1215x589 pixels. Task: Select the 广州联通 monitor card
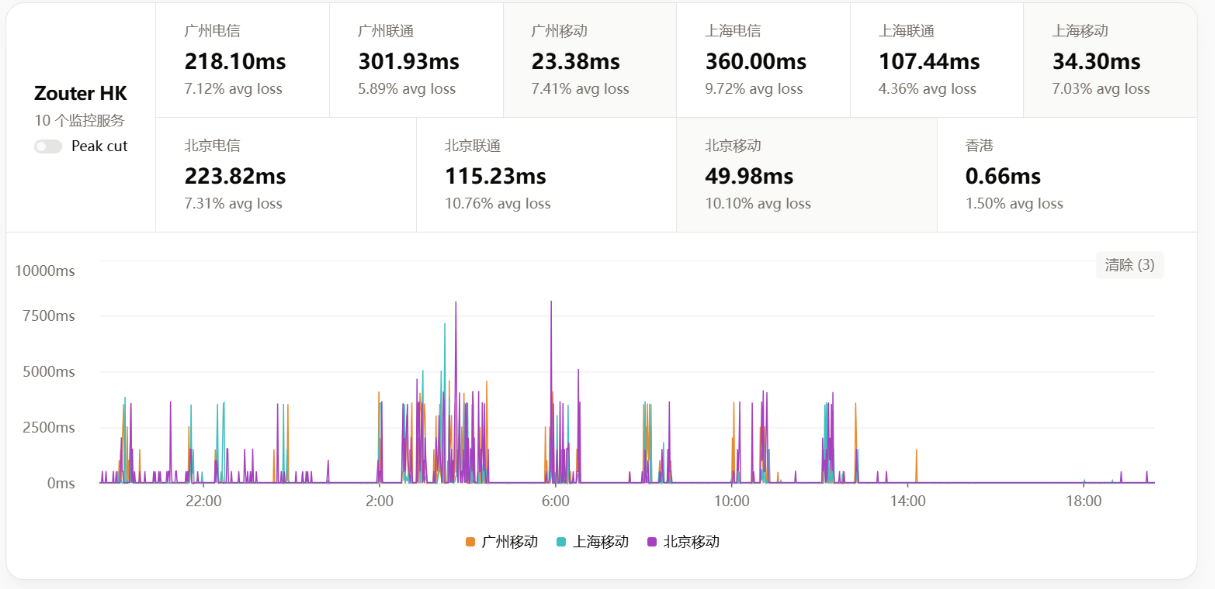coord(416,60)
